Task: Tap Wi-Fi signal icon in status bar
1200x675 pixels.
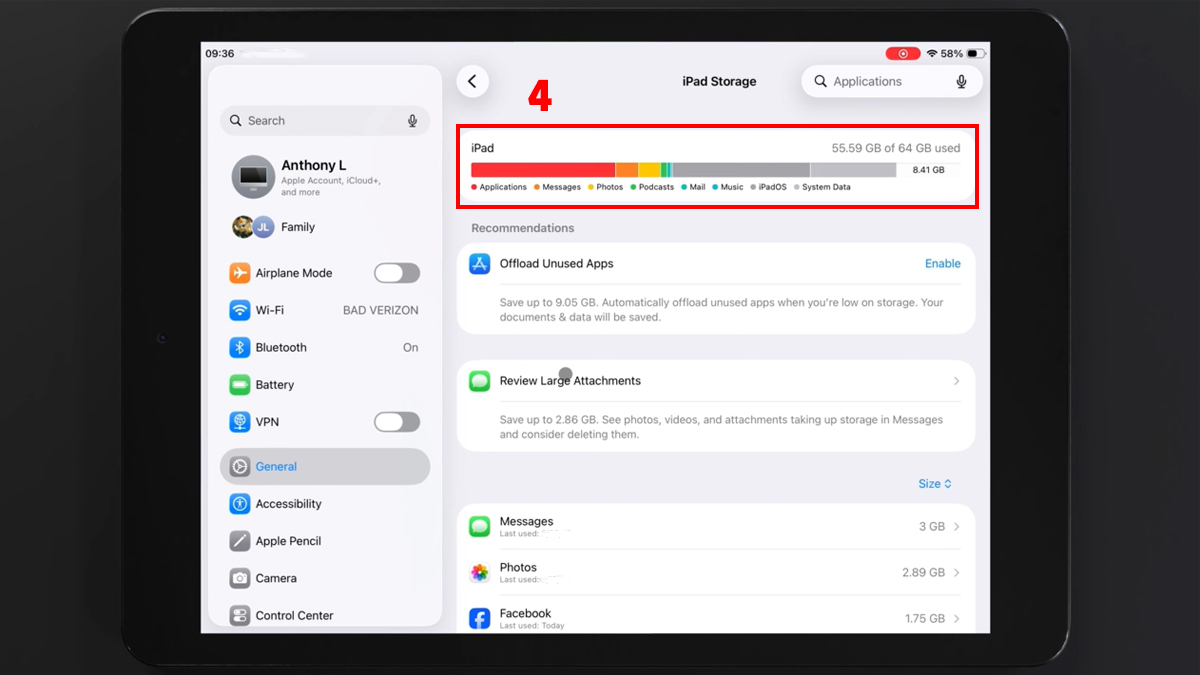Action: click(932, 53)
